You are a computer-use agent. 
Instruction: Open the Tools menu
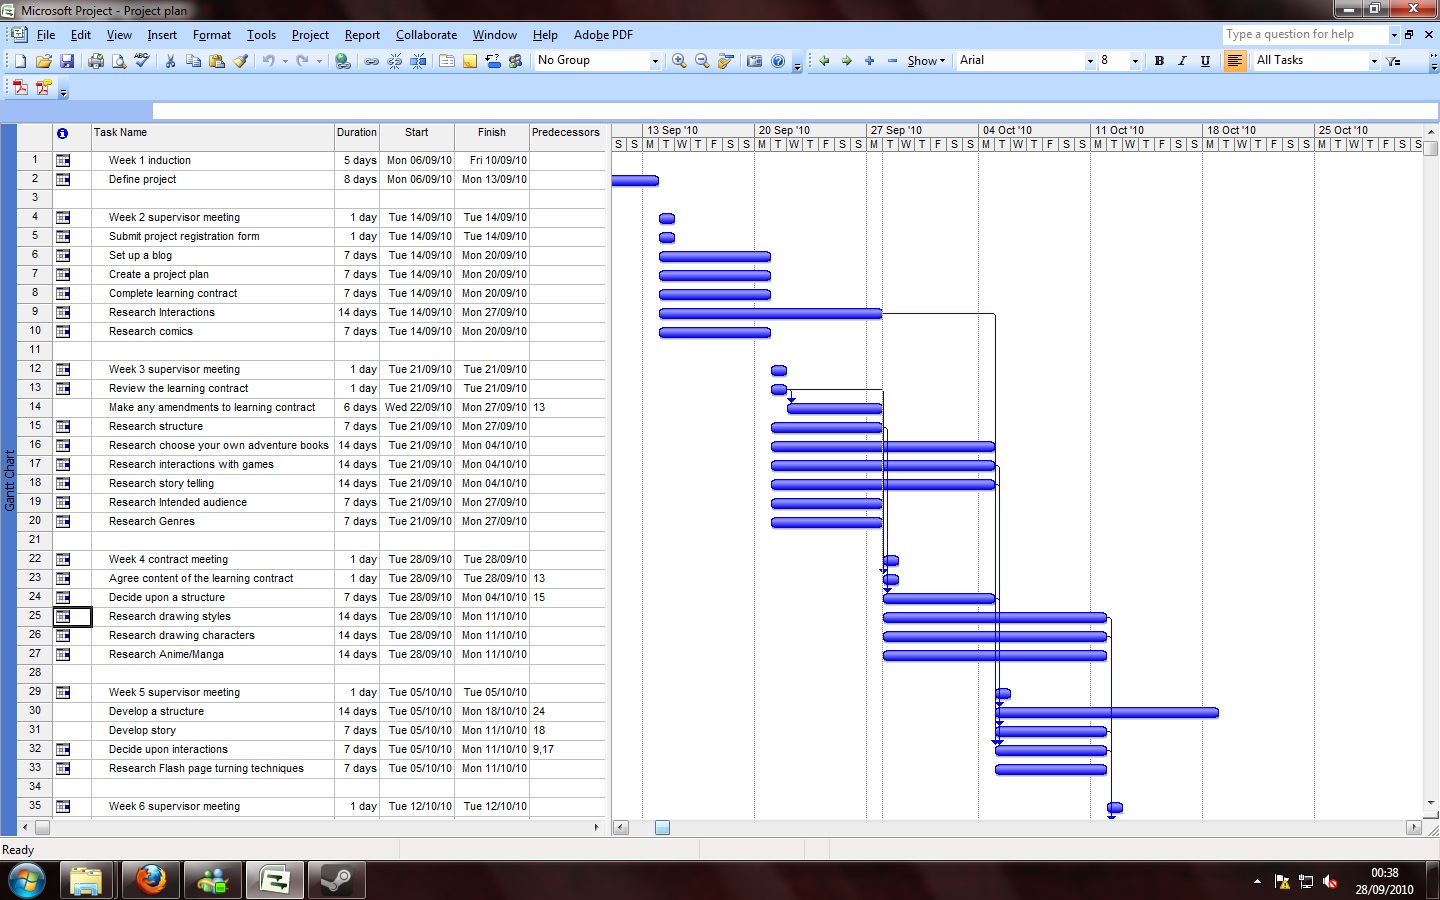(261, 35)
